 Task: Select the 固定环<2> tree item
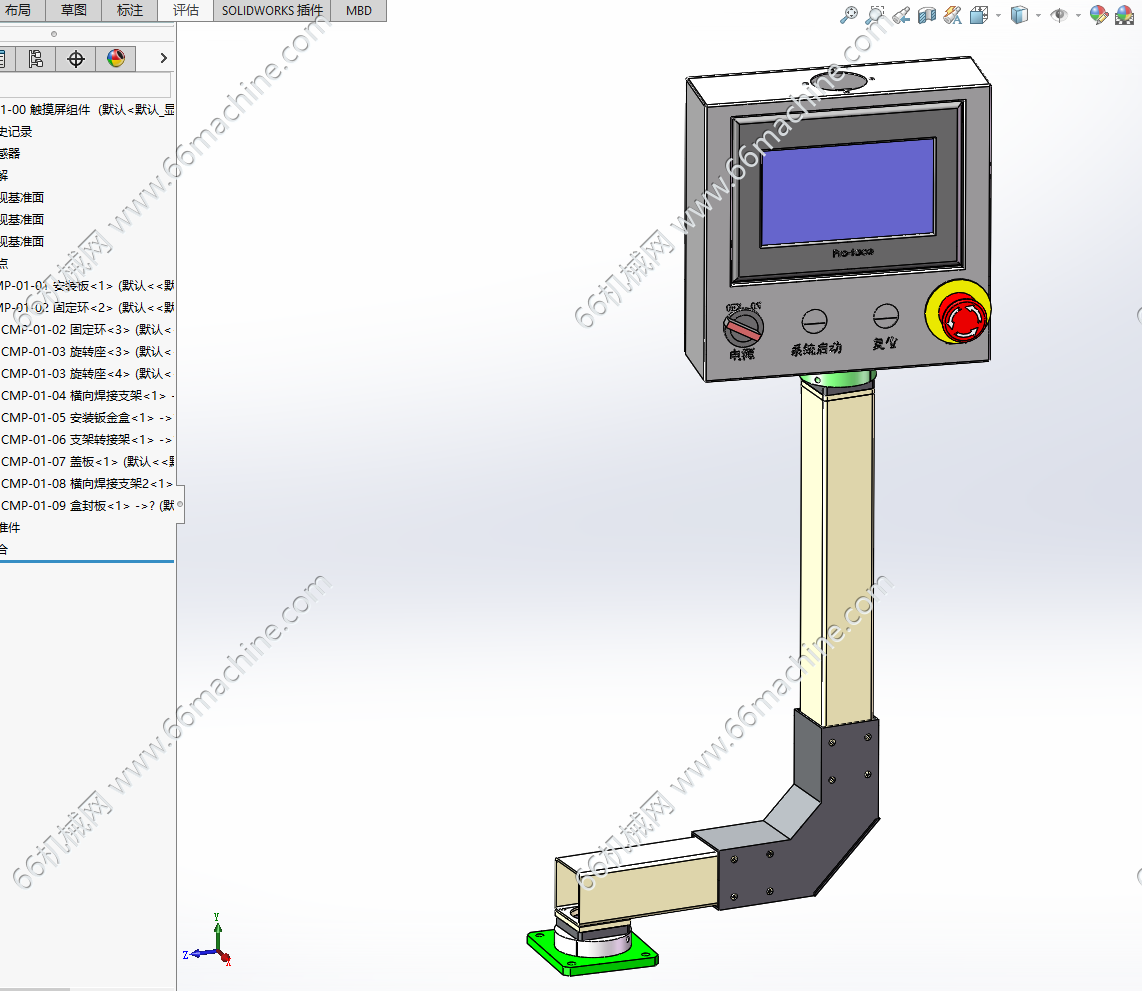pos(87,307)
